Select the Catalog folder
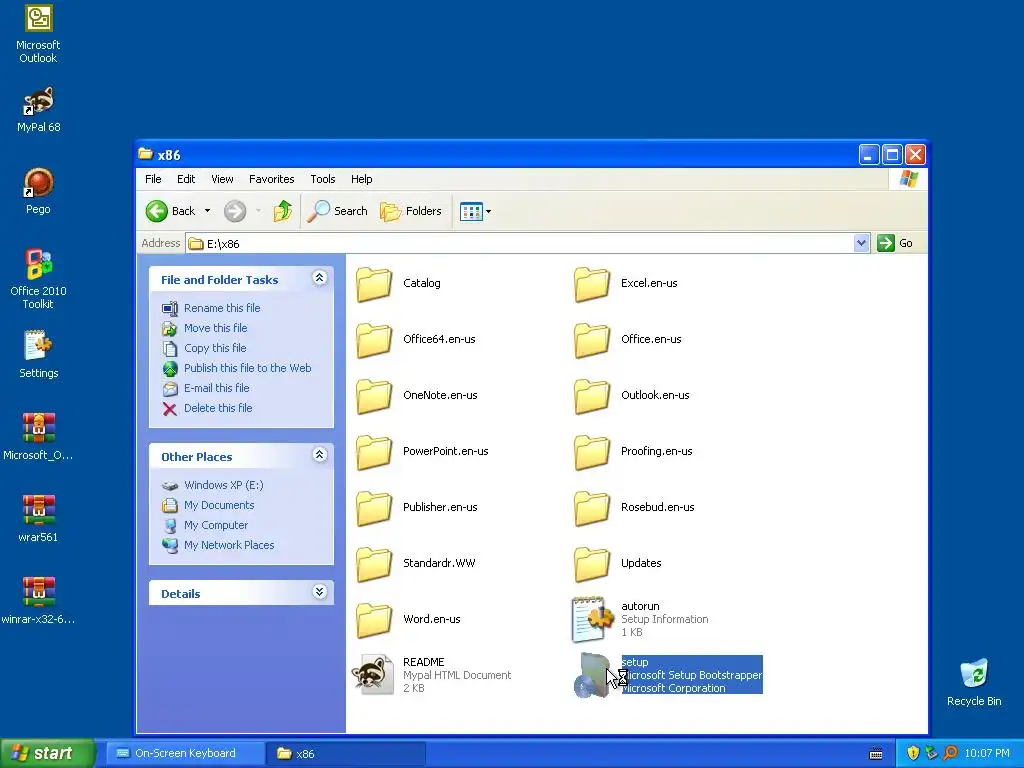 [x=398, y=283]
